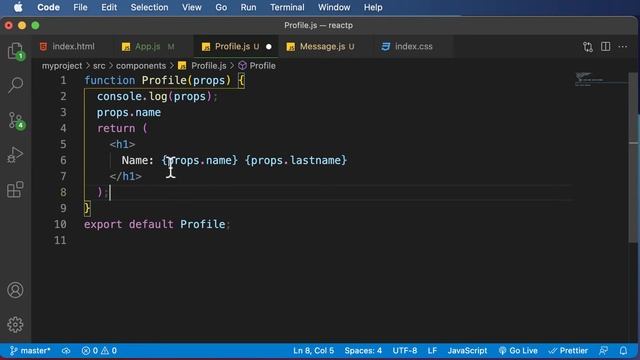The image size is (640, 360).
Task: Expand the Profile symbol breadcrumb
Action: 262,66
